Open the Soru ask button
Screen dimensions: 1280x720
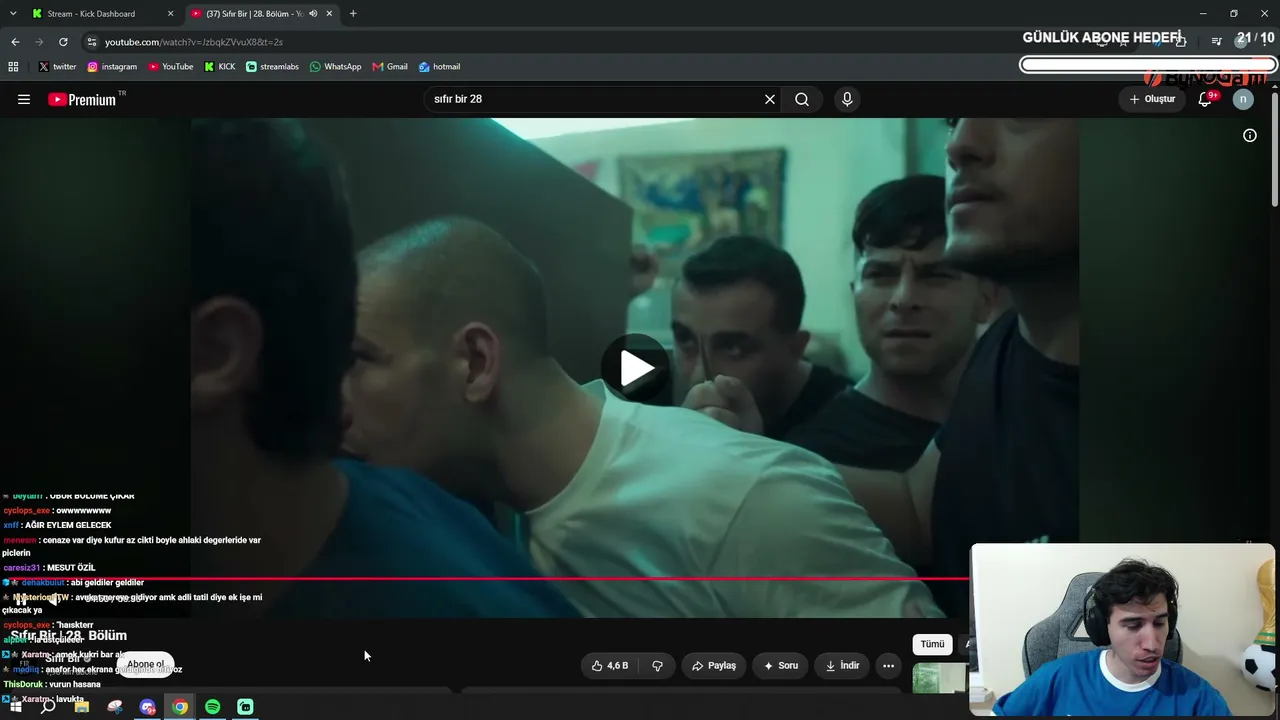781,665
